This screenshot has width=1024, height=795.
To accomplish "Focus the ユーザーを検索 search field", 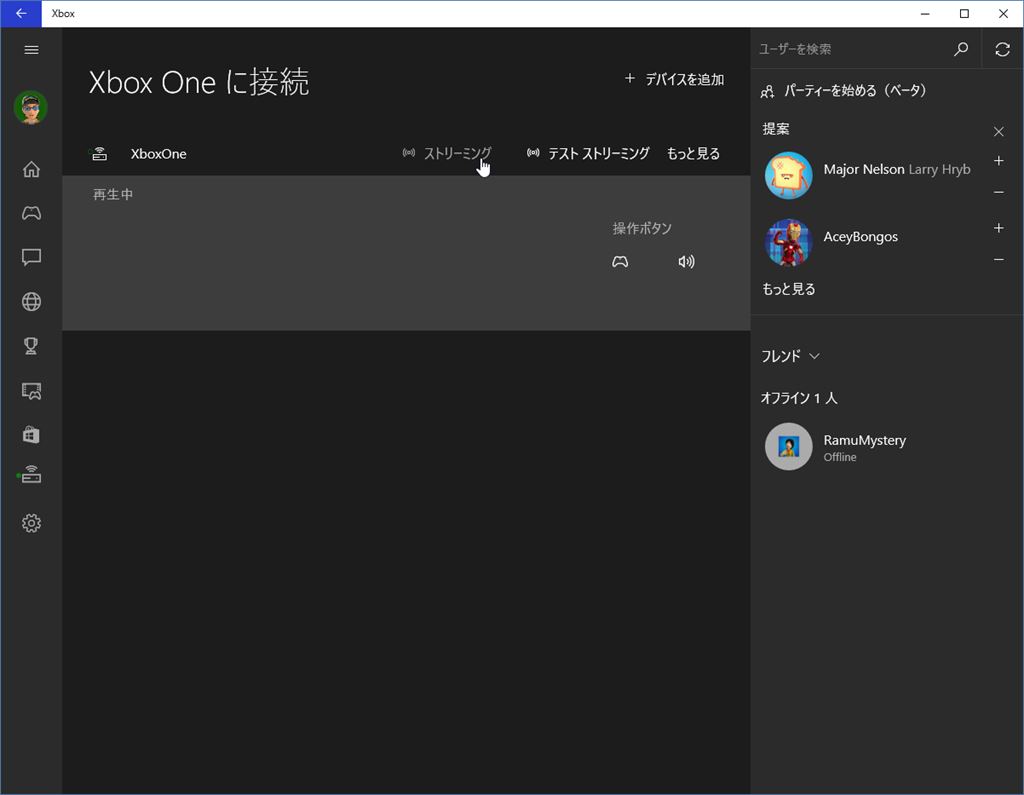I will pos(852,49).
